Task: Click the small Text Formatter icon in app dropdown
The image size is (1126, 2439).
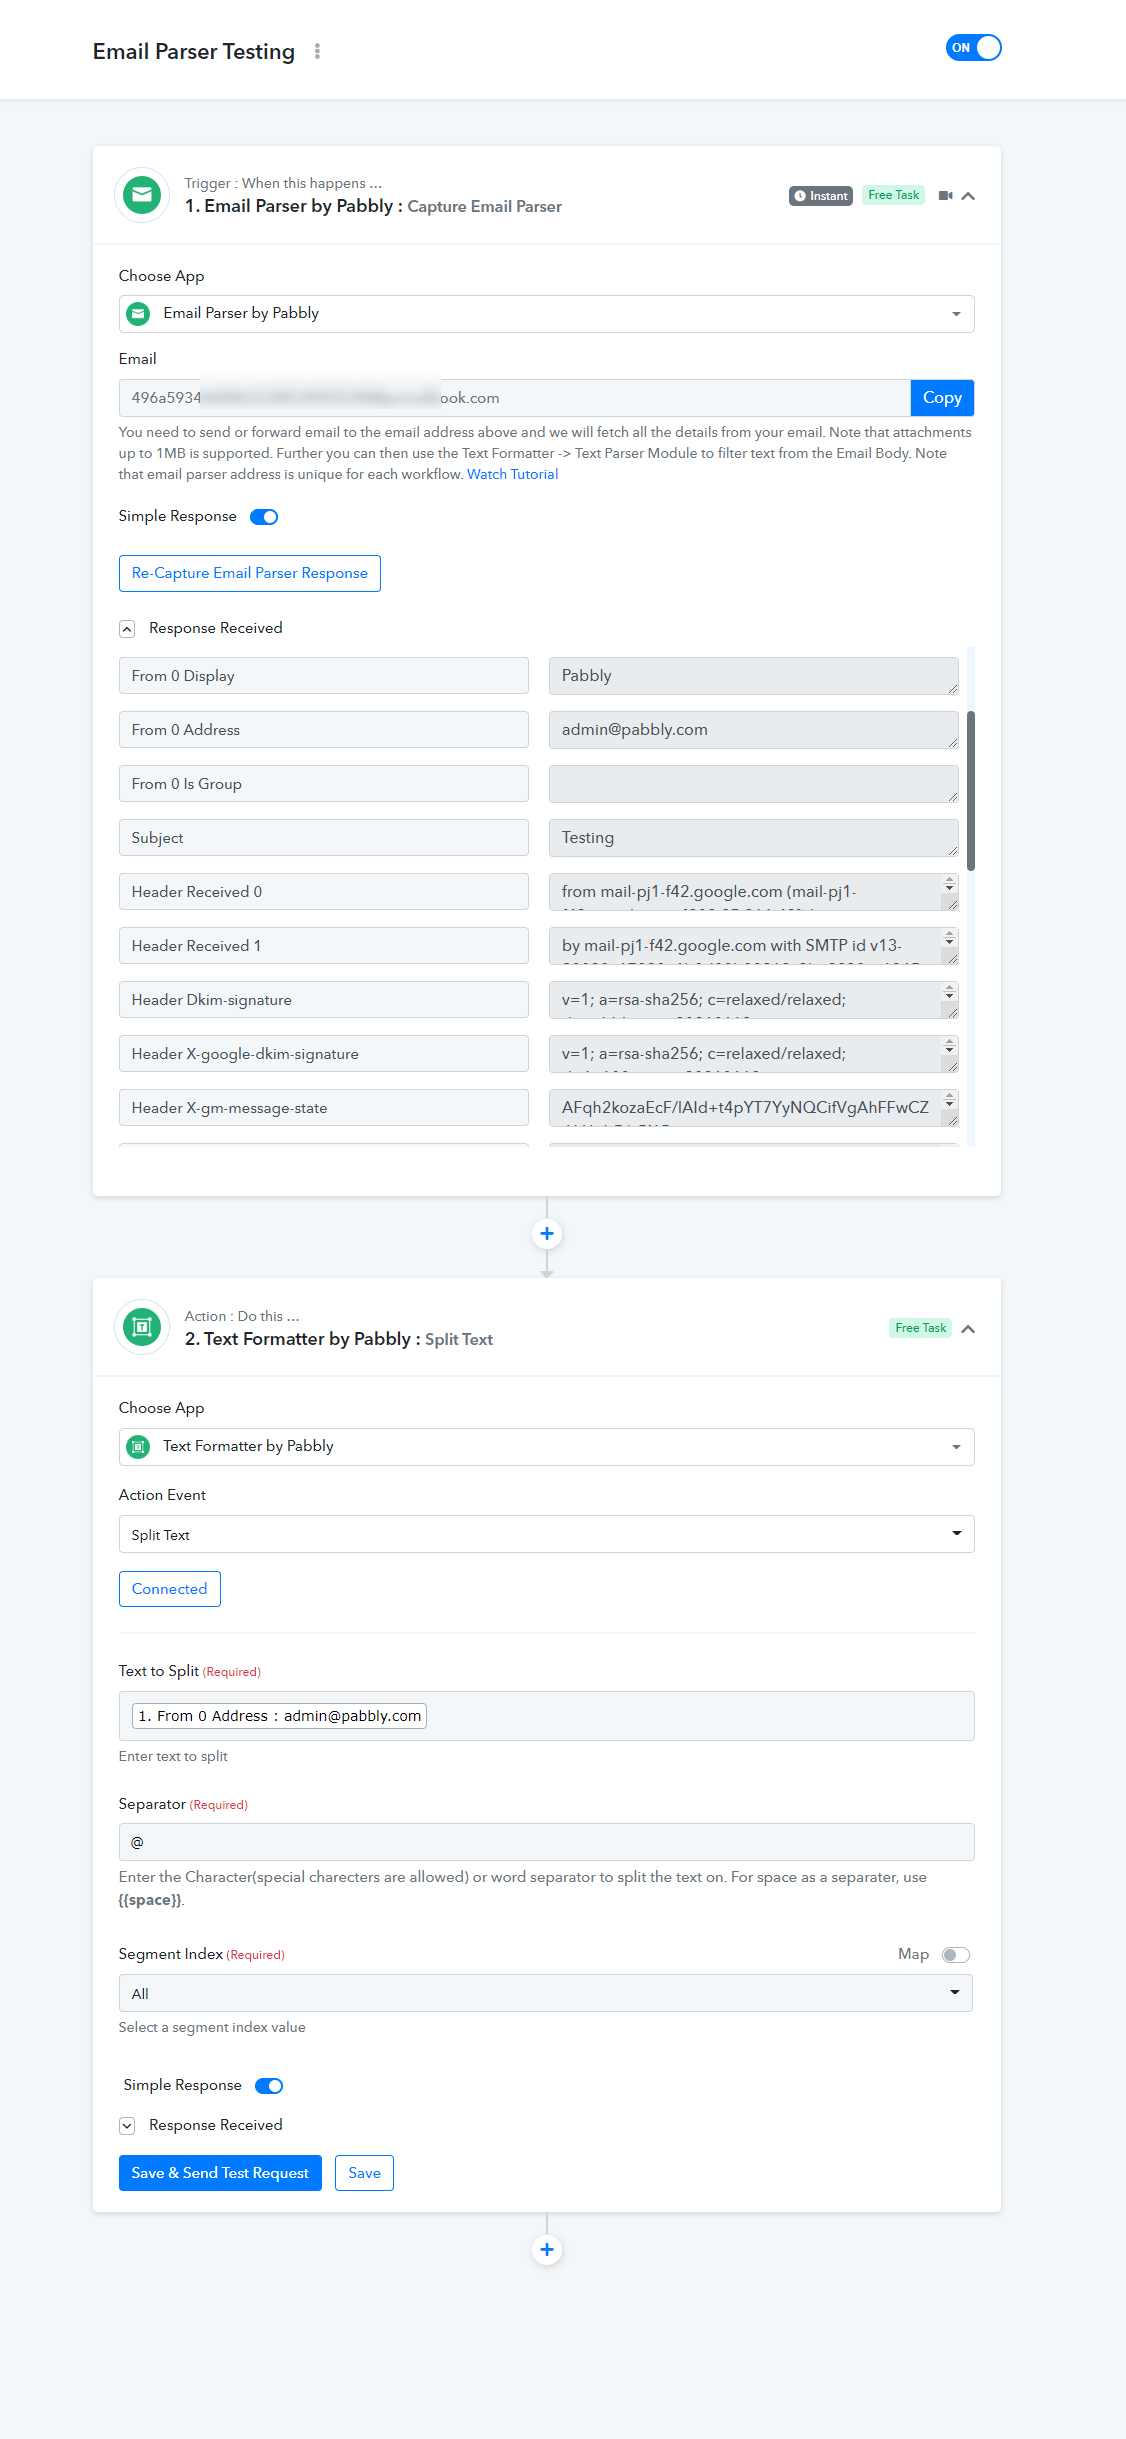Action: point(139,1447)
